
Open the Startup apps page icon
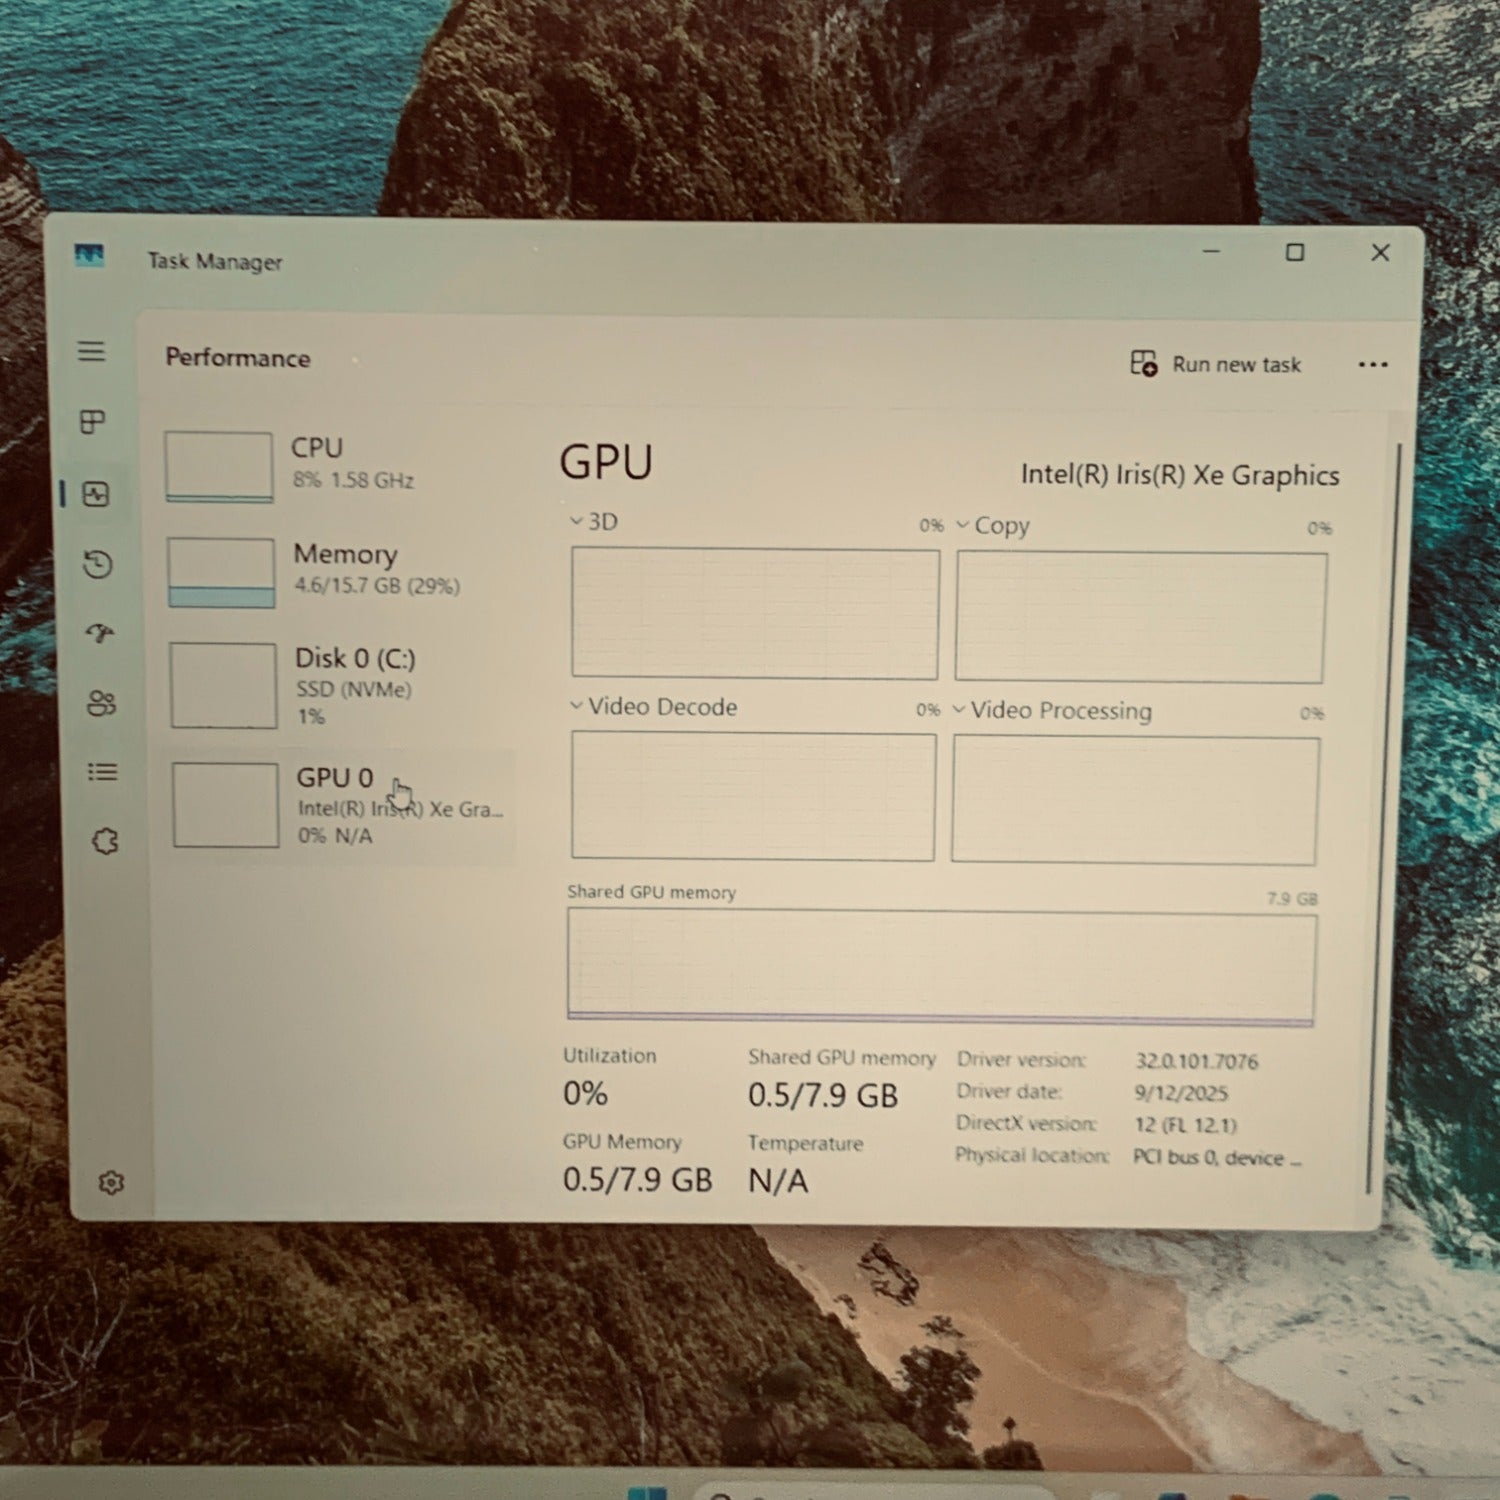click(x=100, y=633)
